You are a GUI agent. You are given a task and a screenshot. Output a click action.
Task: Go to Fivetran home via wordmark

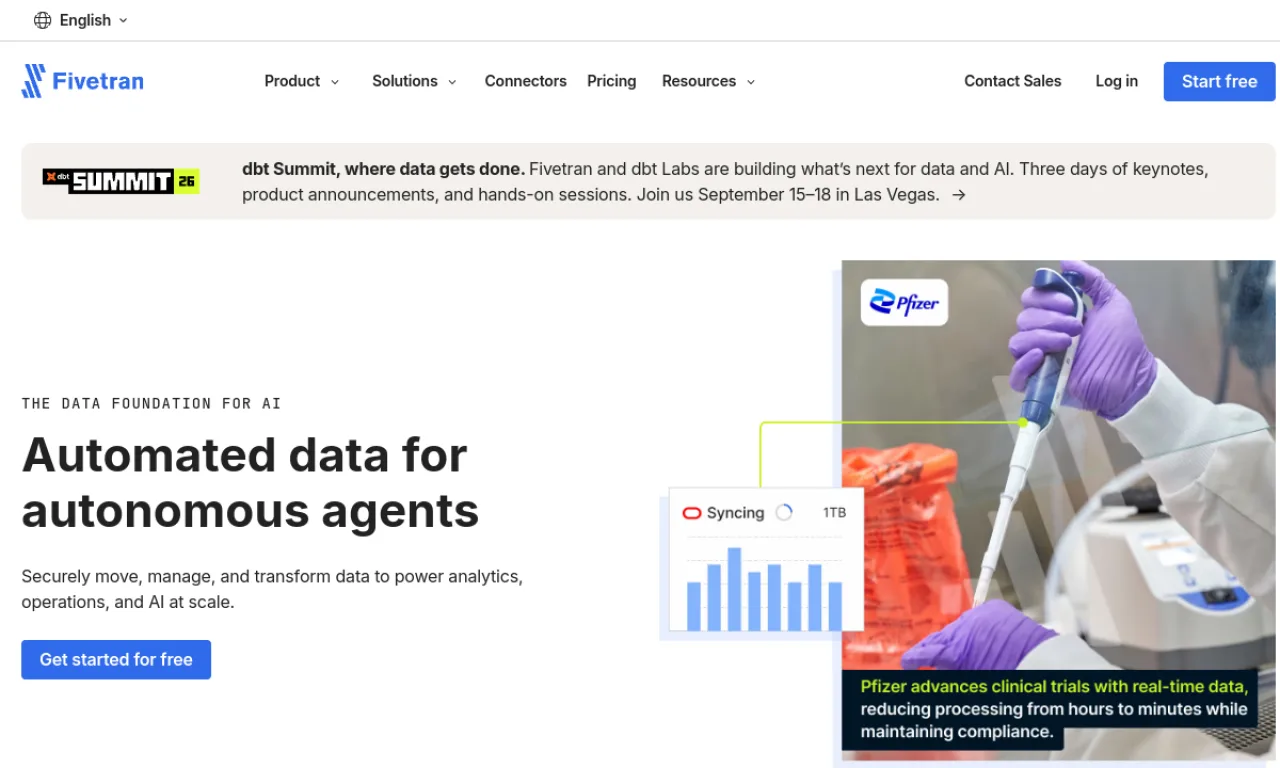click(x=97, y=81)
